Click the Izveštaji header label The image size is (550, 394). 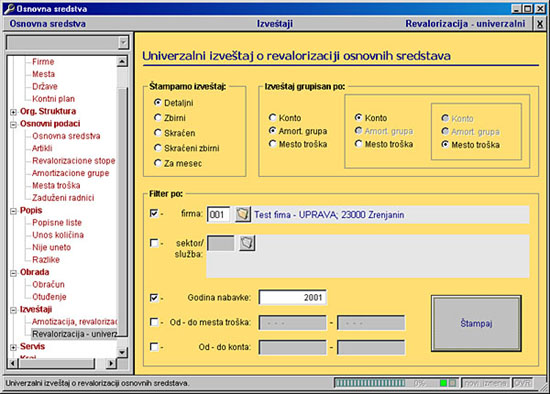(x=275, y=24)
